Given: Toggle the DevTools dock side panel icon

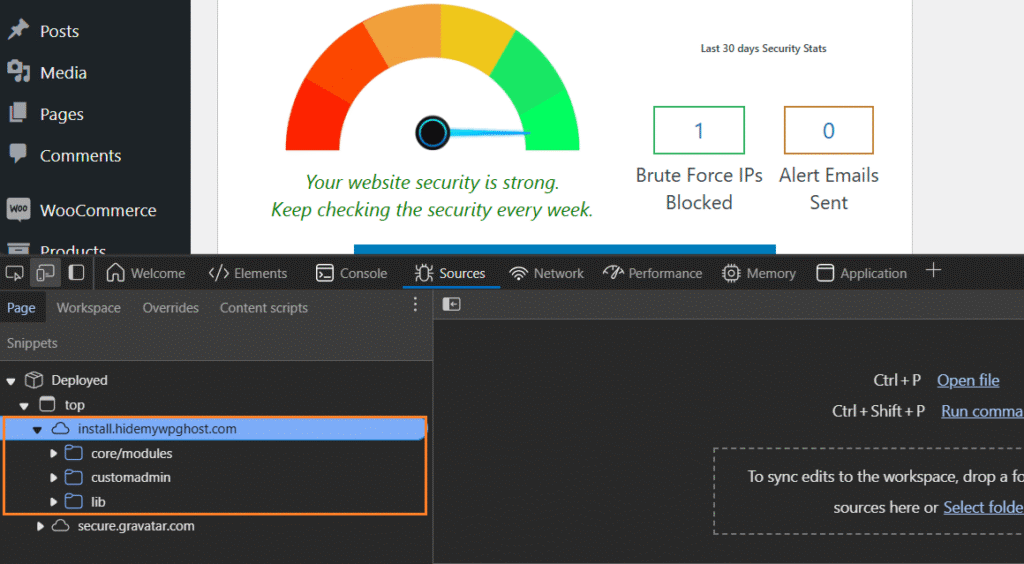Looking at the screenshot, I should tap(76, 272).
